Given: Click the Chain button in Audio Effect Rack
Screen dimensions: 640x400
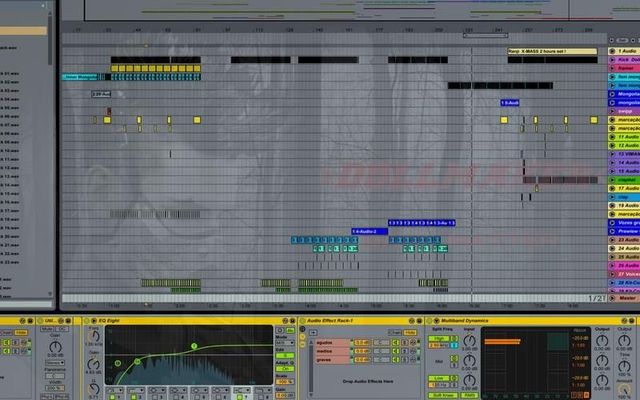Looking at the screenshot, I should pos(395,332).
